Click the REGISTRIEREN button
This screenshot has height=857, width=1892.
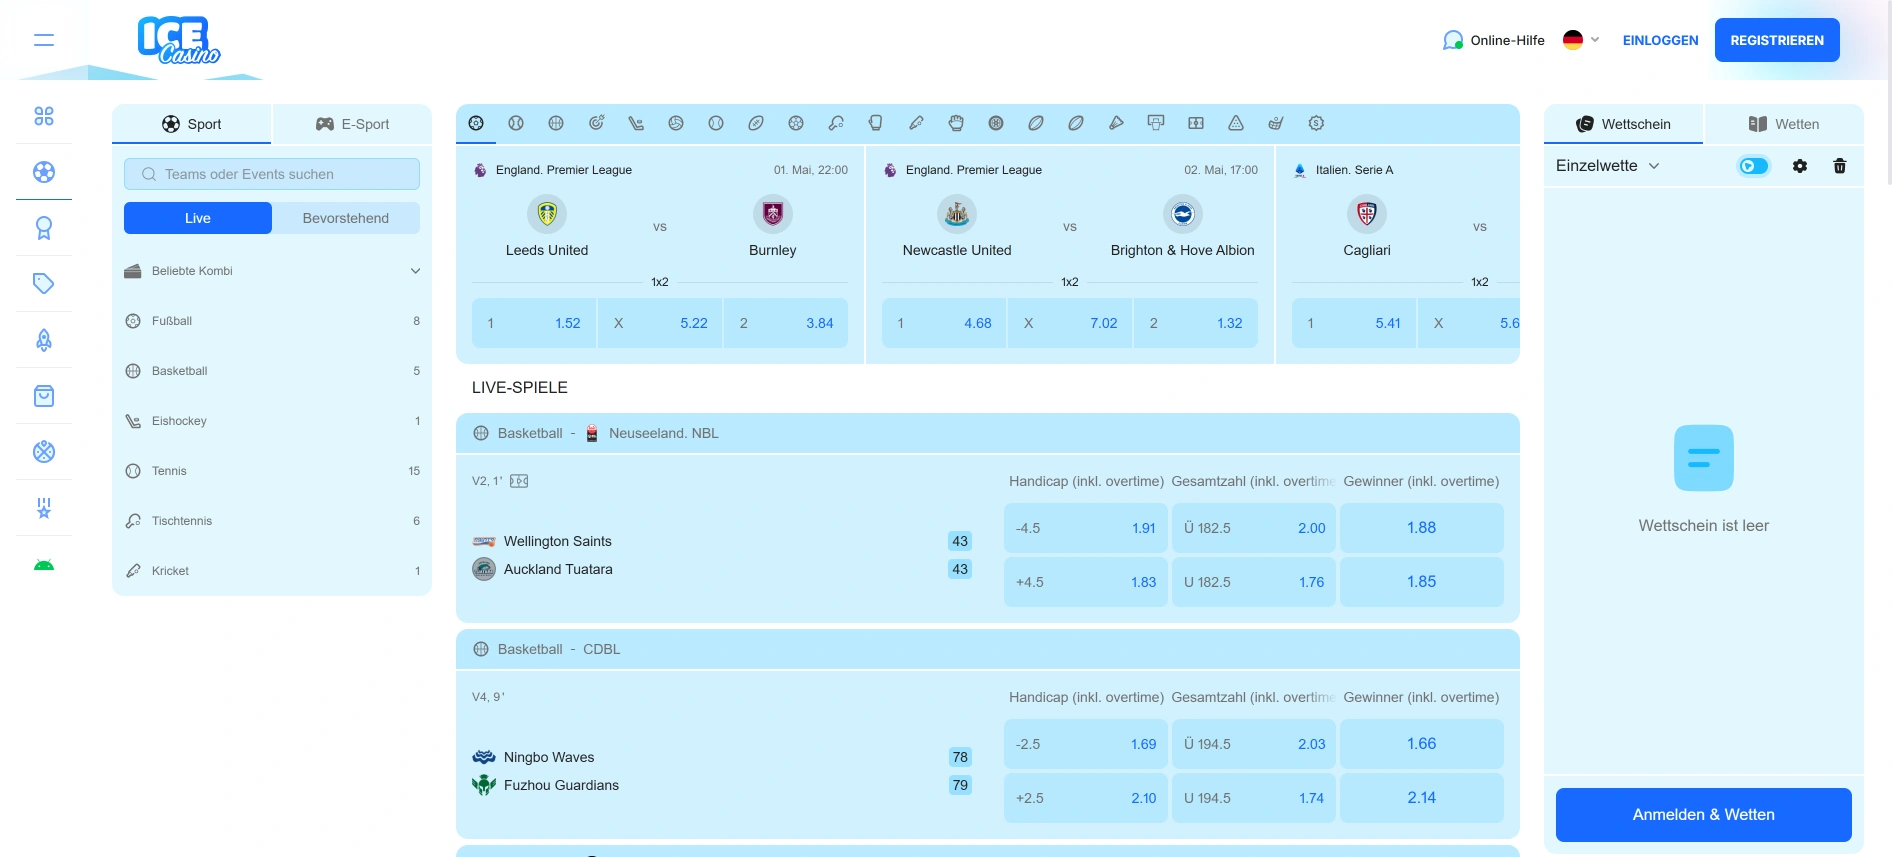coord(1777,40)
